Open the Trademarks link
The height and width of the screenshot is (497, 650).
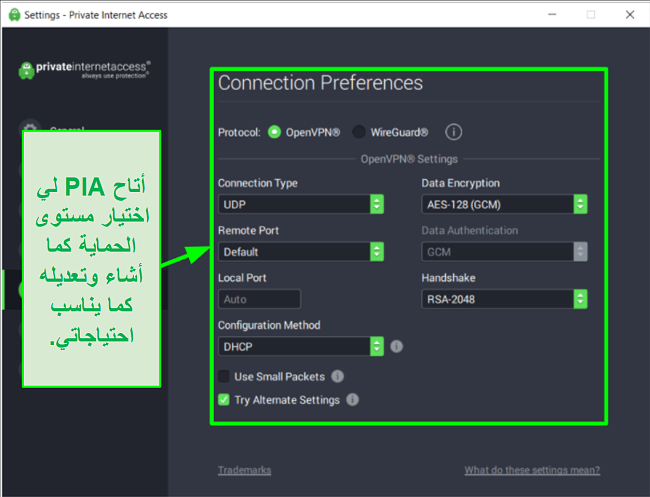pyautogui.click(x=245, y=470)
